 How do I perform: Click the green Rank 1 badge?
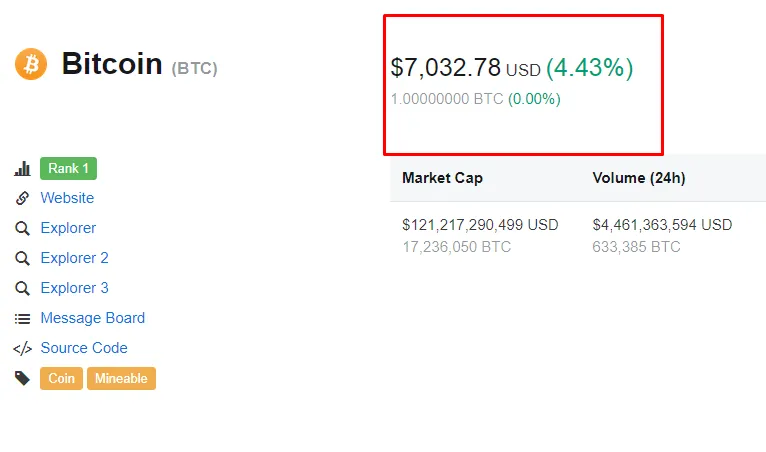coord(68,169)
